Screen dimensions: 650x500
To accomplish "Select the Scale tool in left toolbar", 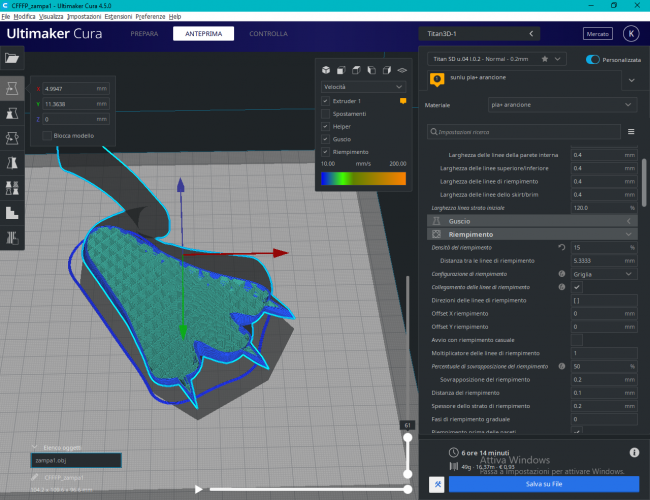I will click(x=12, y=113).
